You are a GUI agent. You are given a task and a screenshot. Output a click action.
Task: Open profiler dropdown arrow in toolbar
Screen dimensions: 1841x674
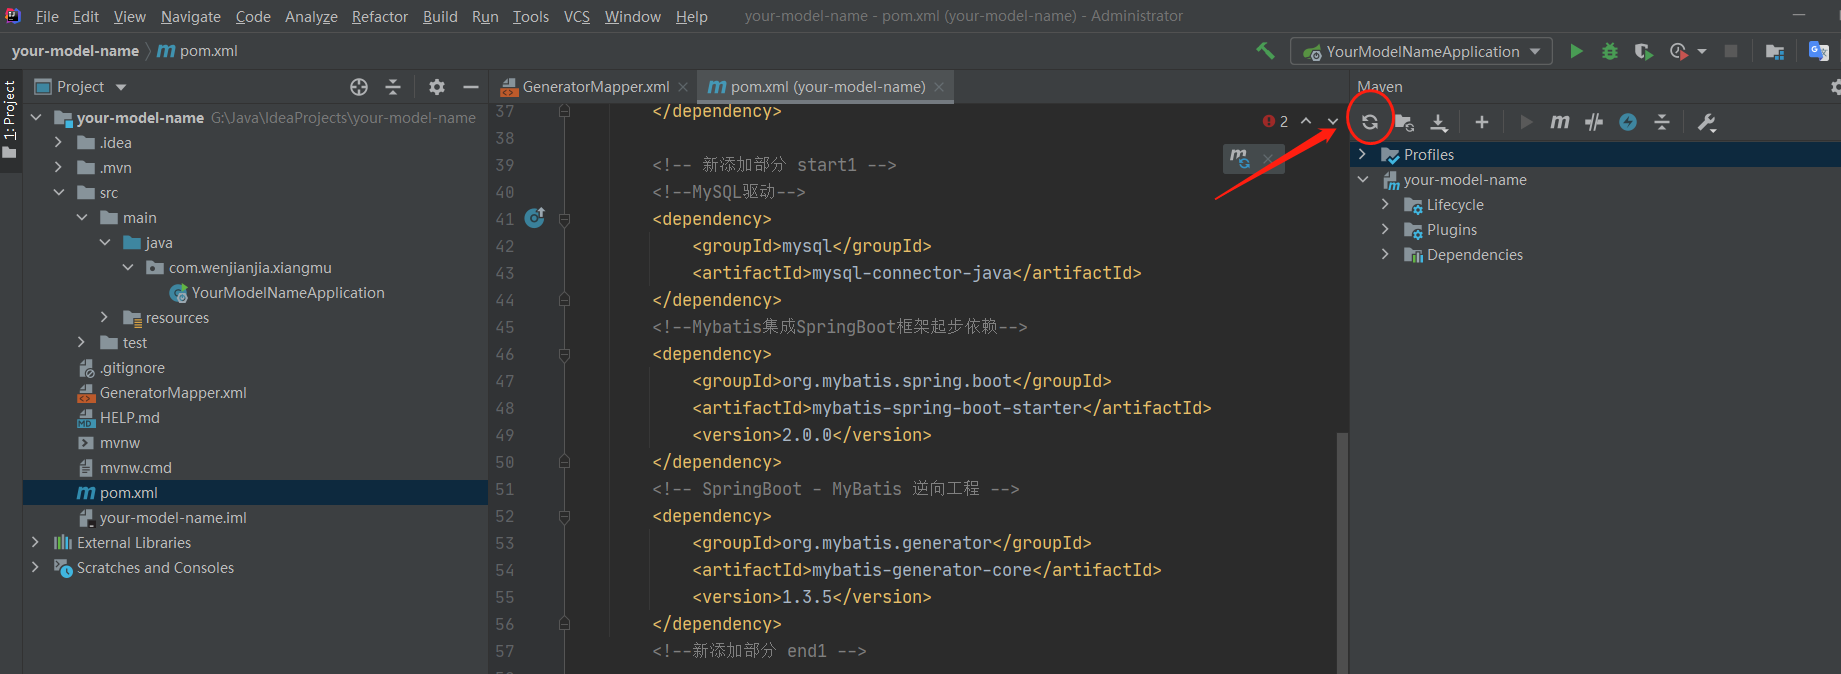1702,52
